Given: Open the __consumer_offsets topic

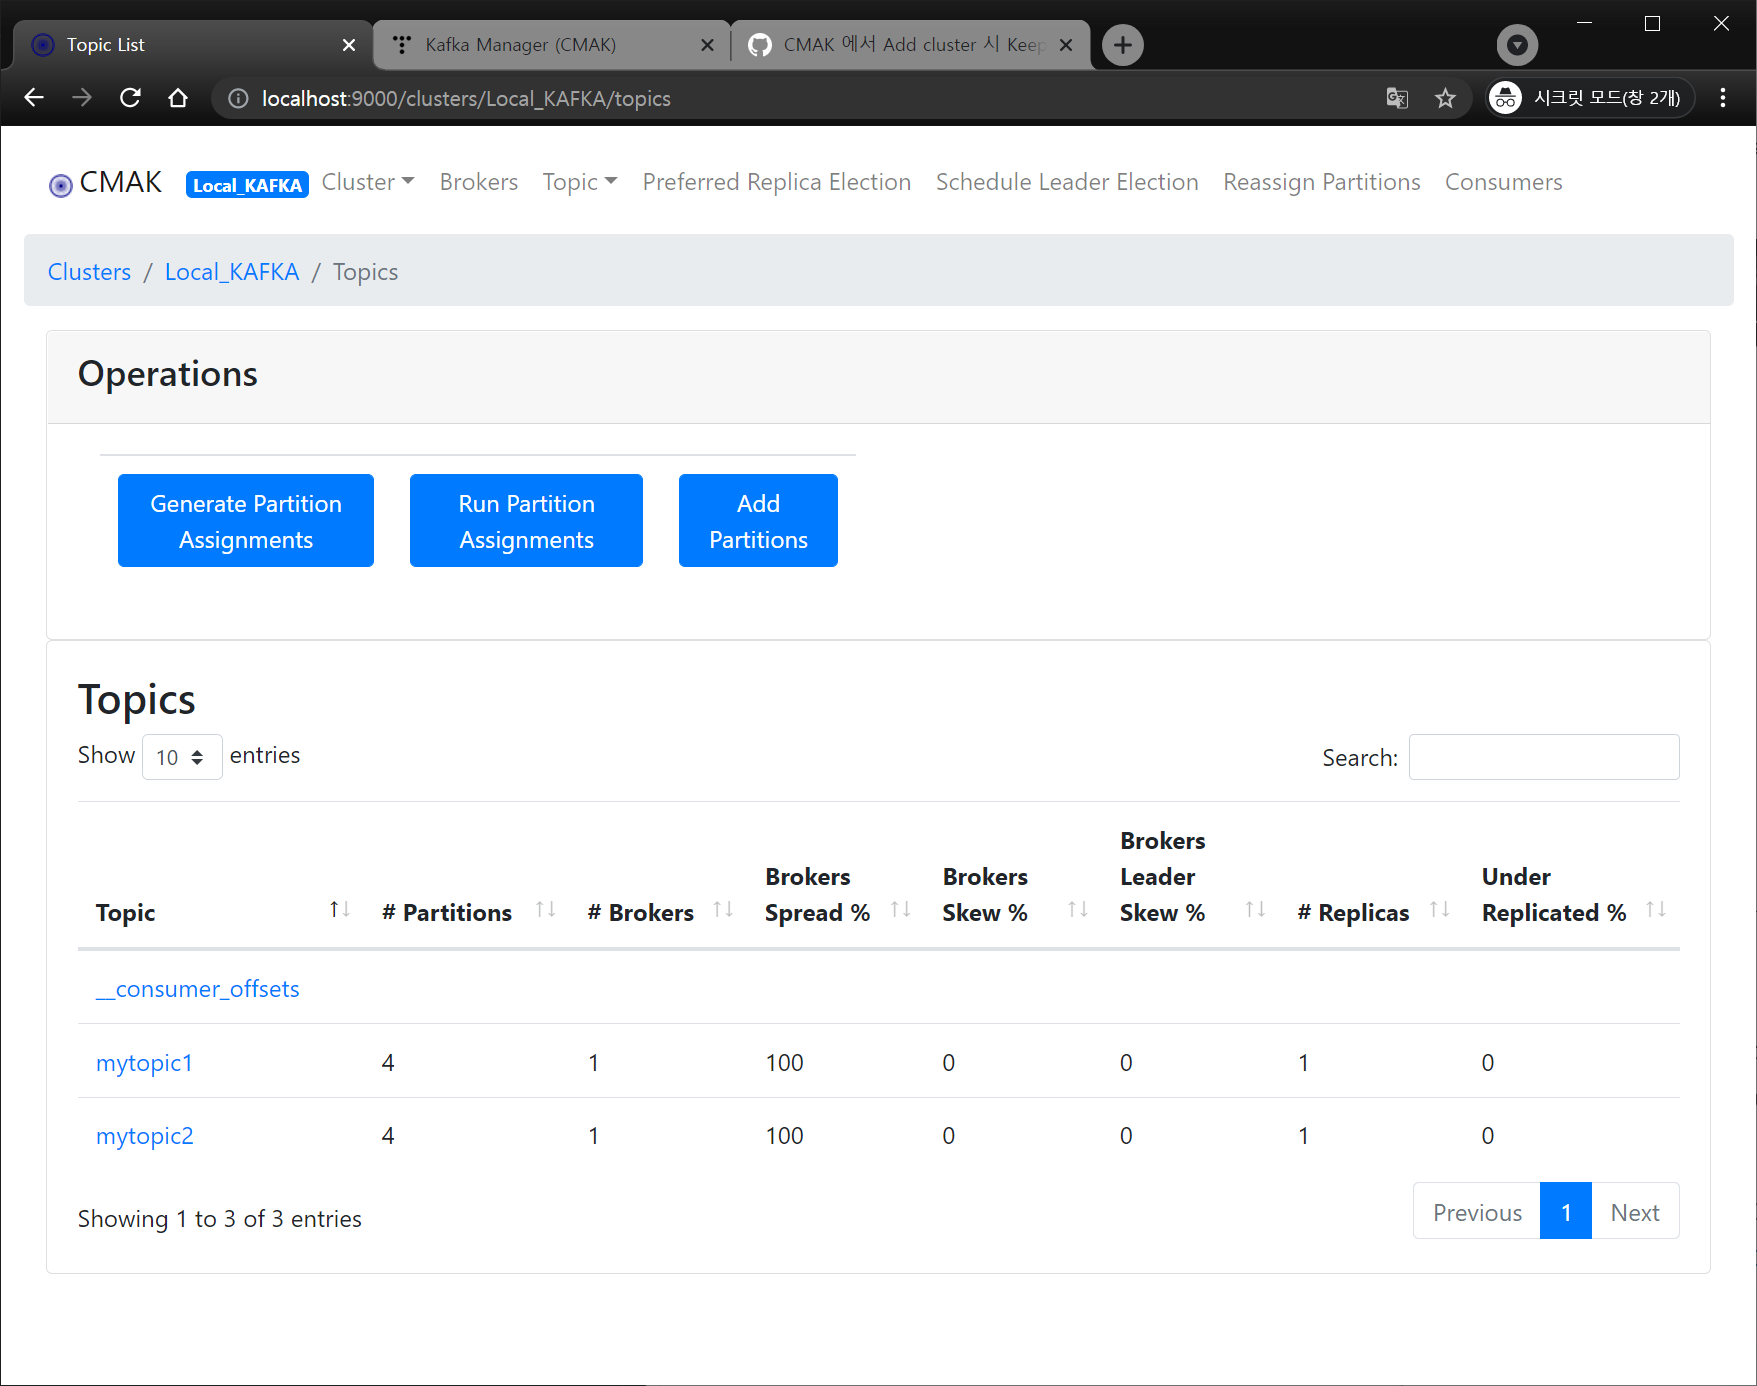Looking at the screenshot, I should (x=198, y=989).
